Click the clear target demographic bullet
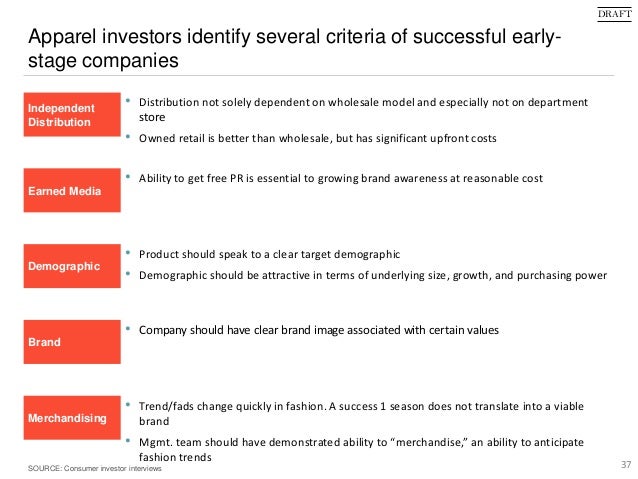Screen dimensions: 638x479 coord(269,254)
